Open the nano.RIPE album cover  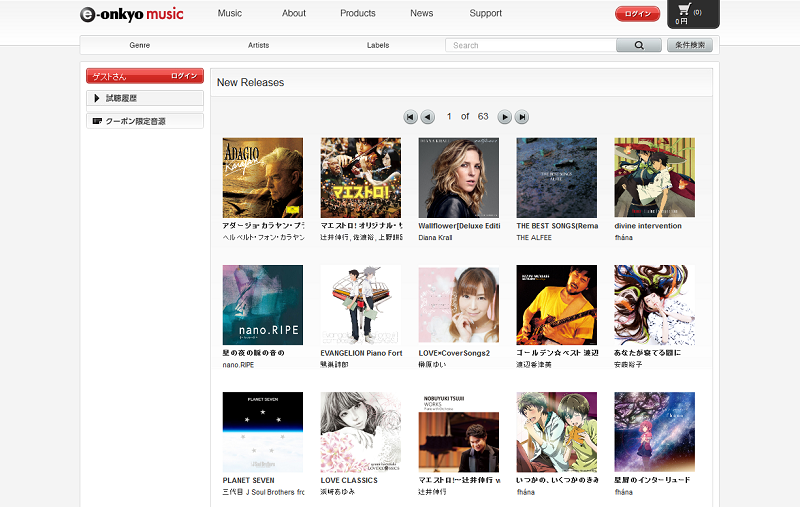point(263,305)
